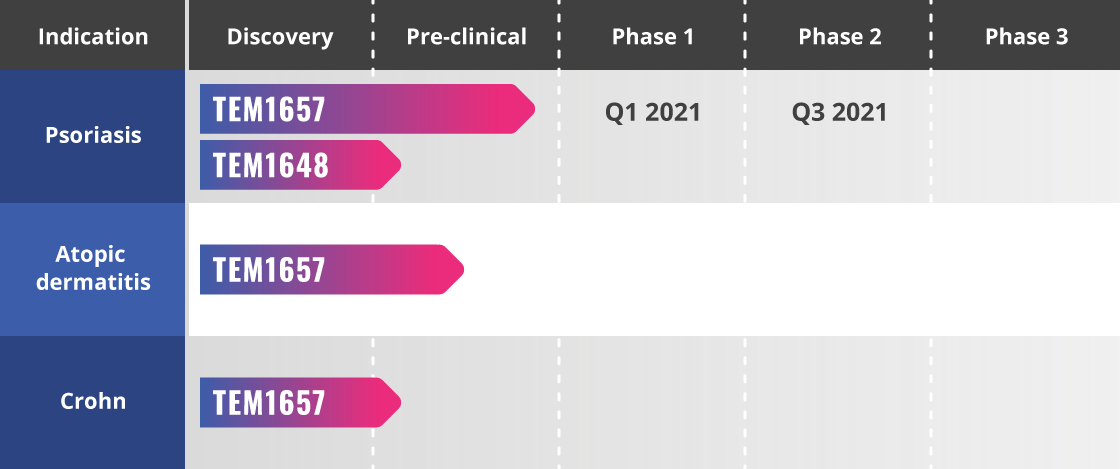Select the Psoriasis indication row label
1120x469 pixels.
pos(93,136)
